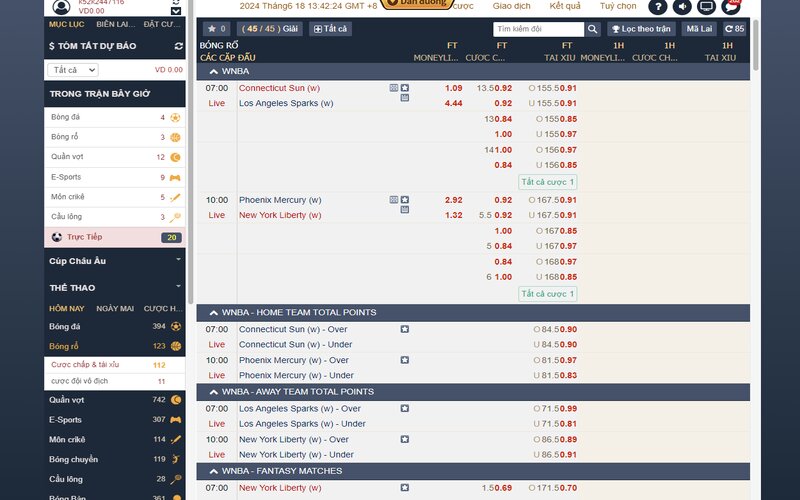
Task: Click the user profile avatar icon
Action: (x=62, y=7)
